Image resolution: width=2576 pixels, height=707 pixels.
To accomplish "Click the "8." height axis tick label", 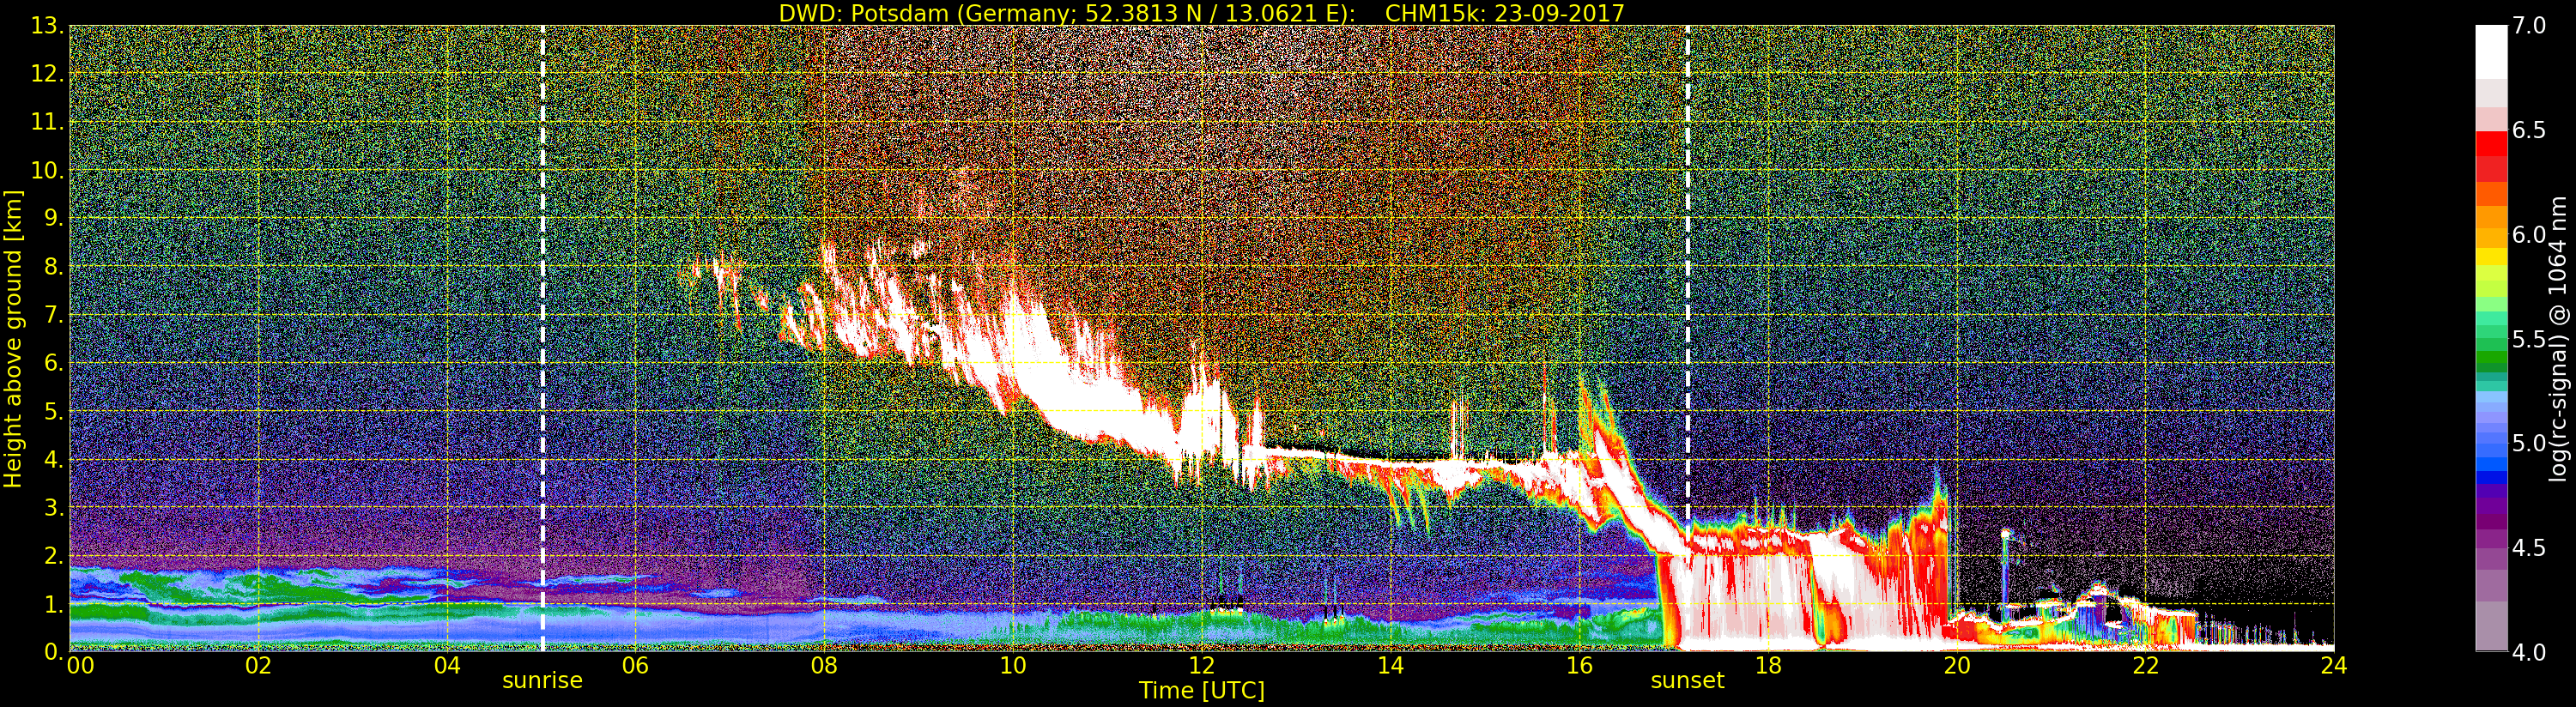I will point(53,267).
